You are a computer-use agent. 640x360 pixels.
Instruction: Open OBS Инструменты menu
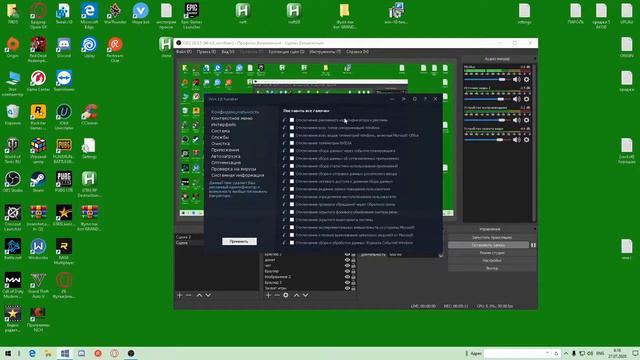325,52
